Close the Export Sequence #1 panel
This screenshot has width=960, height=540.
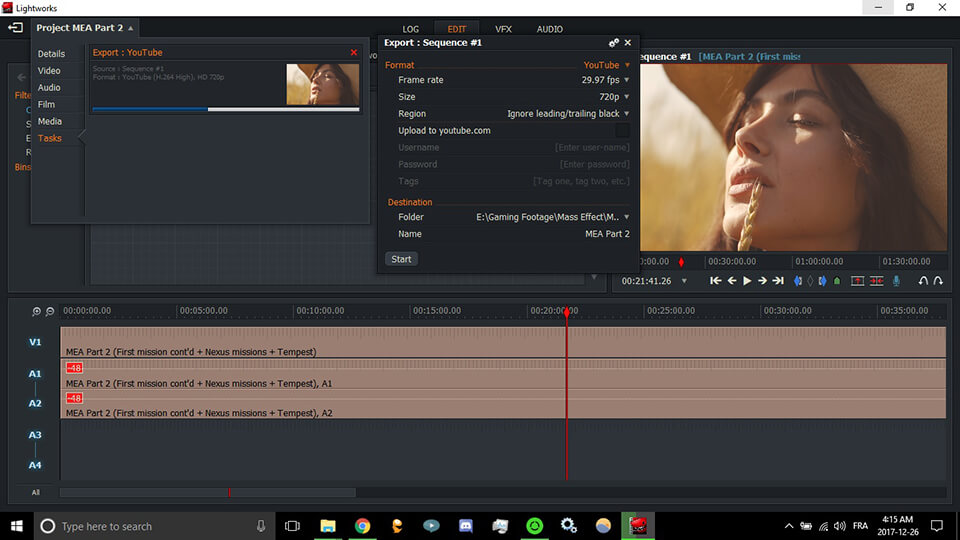(628, 42)
